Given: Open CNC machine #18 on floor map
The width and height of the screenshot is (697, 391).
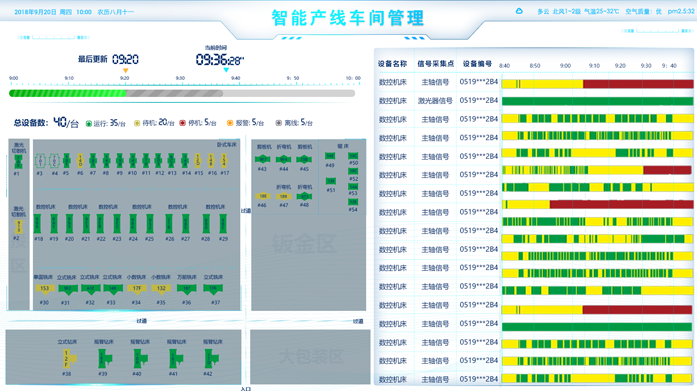Looking at the screenshot, I should point(38,224).
